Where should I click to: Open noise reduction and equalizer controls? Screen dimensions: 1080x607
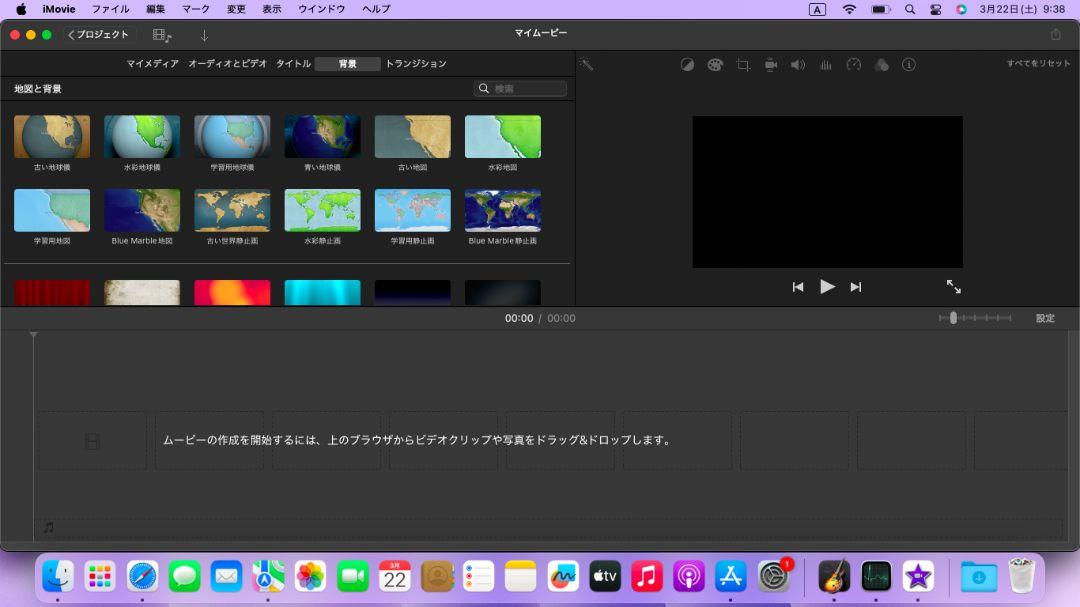pos(826,65)
